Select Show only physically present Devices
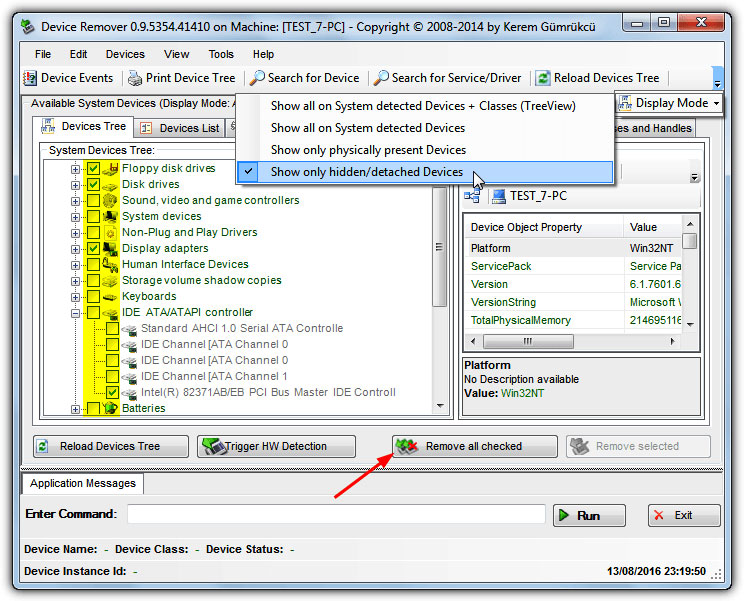The height and width of the screenshot is (601, 744). pos(368,150)
